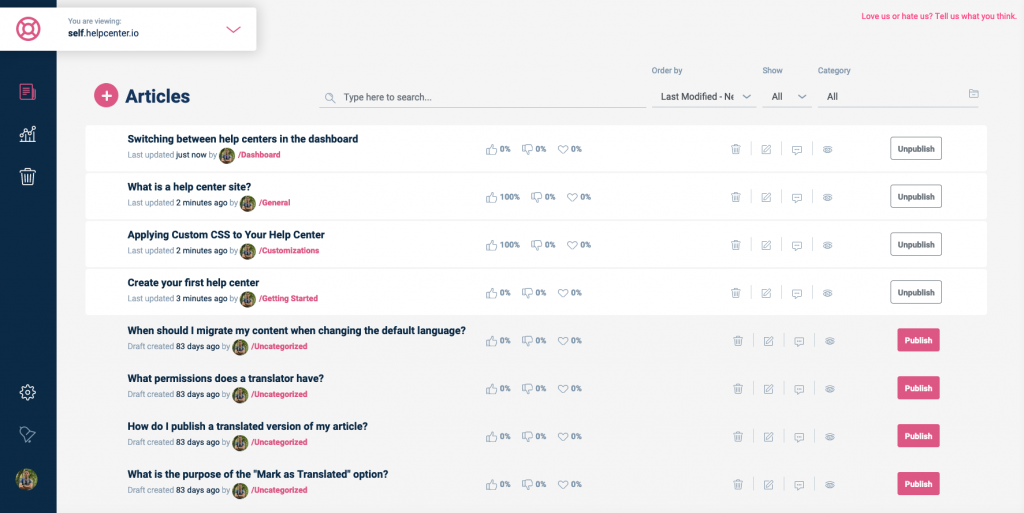This screenshot has width=1024, height=513.
Task: Open comments for 'Create your first help center'
Action: (797, 294)
